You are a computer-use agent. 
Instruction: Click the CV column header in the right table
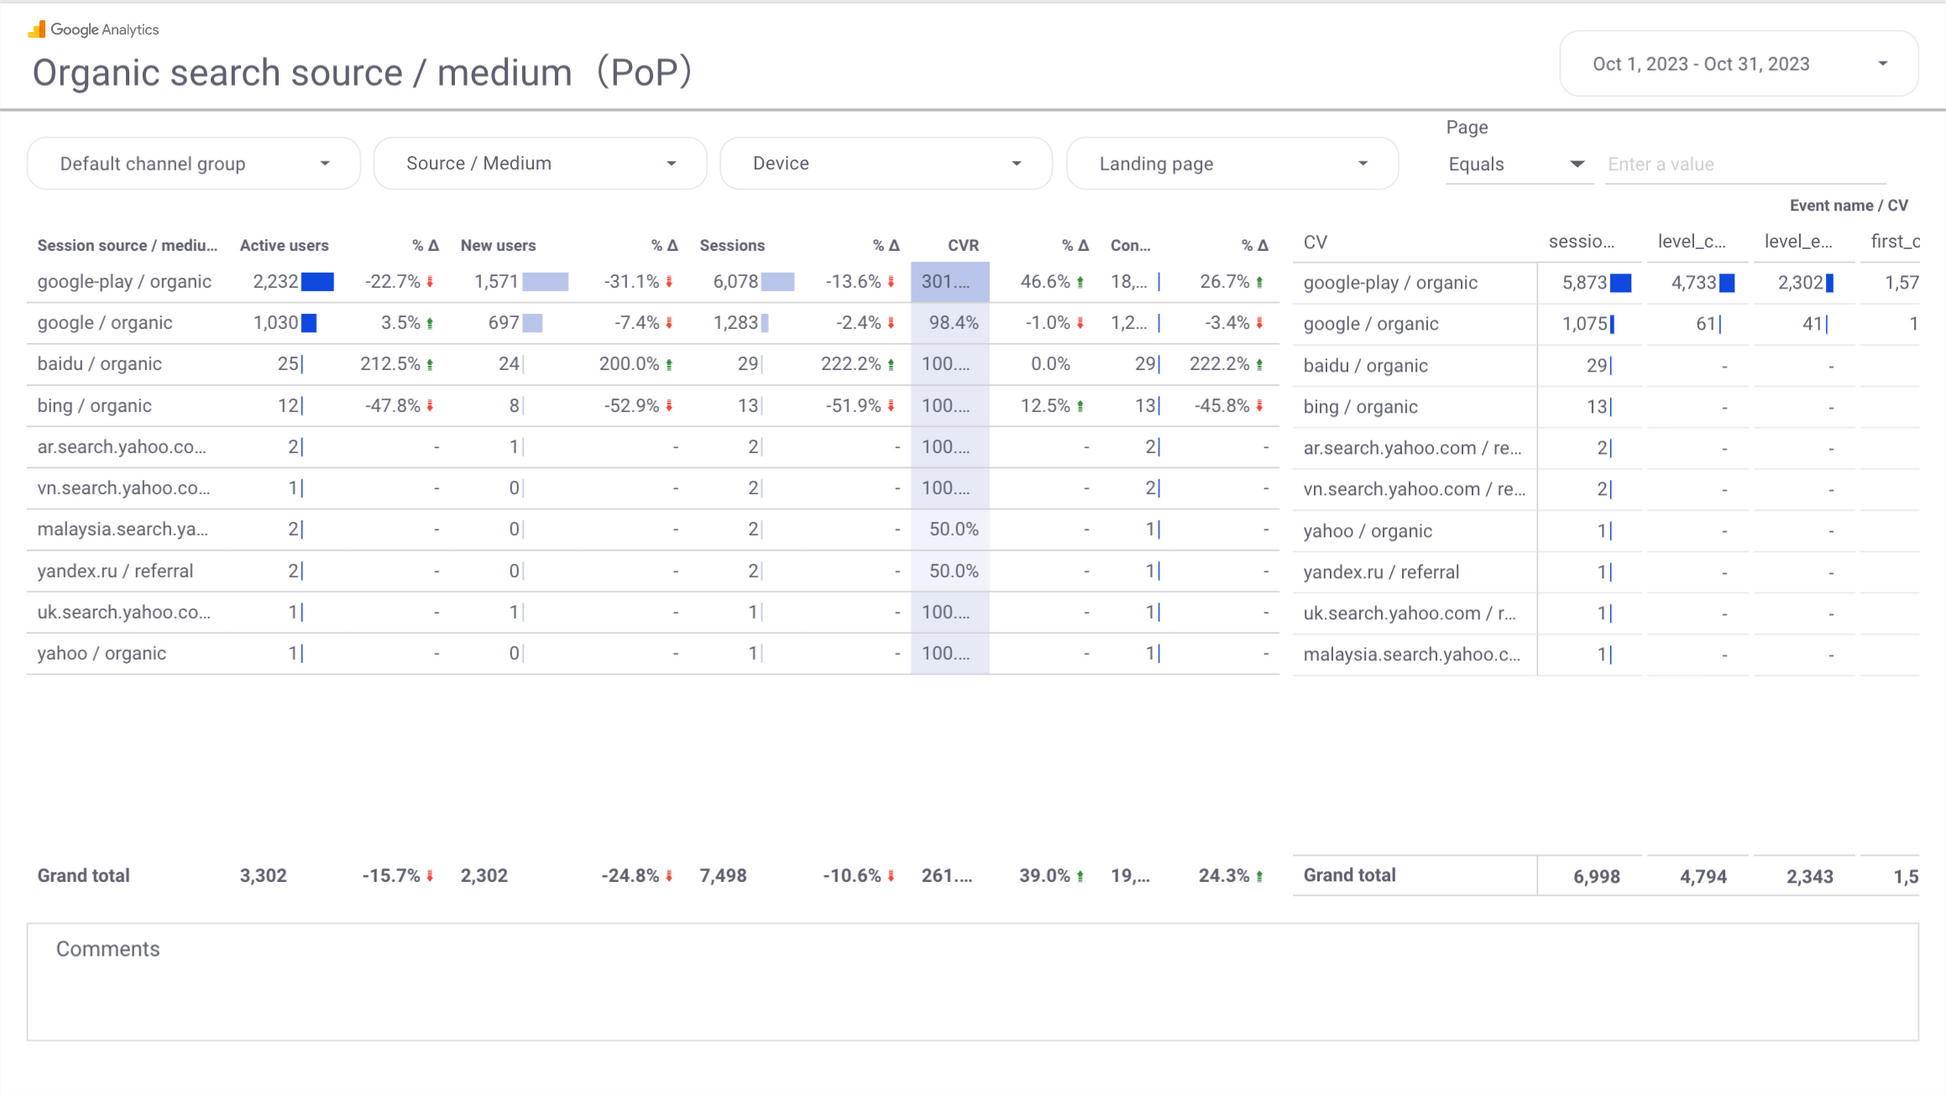[x=1315, y=242]
